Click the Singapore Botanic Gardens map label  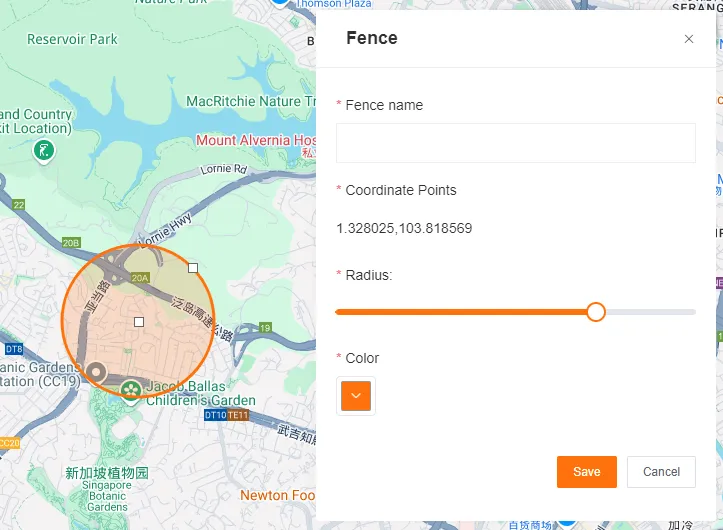click(x=107, y=490)
